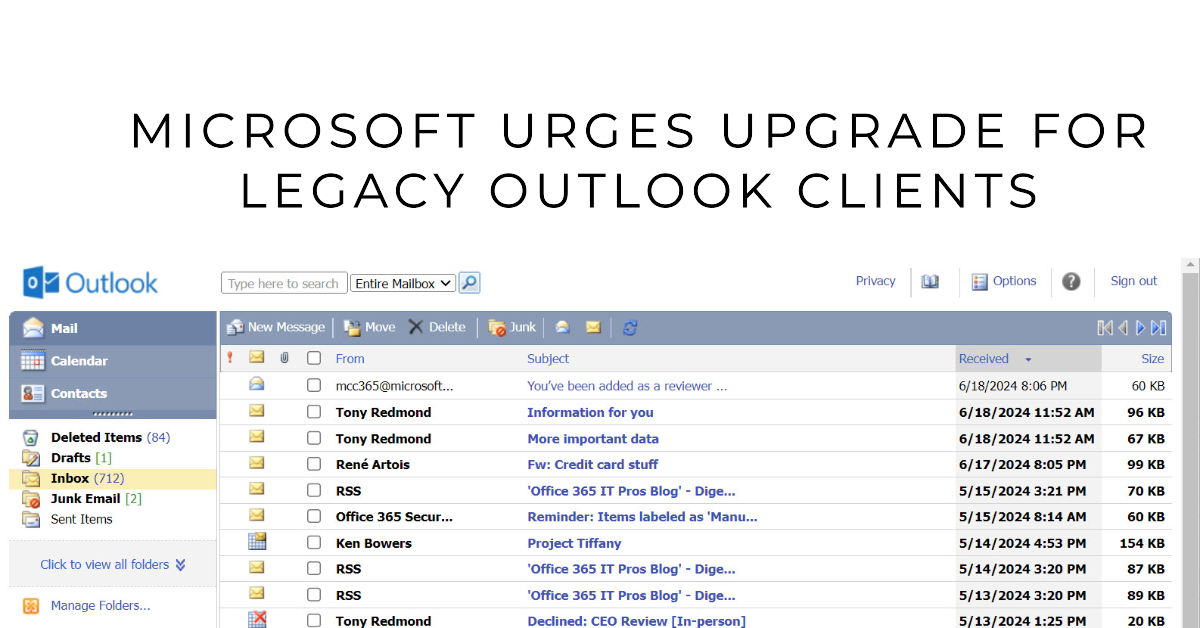Go to the last page arrow
Viewport: 1200px width, 628px height.
pyautogui.click(x=1158, y=328)
